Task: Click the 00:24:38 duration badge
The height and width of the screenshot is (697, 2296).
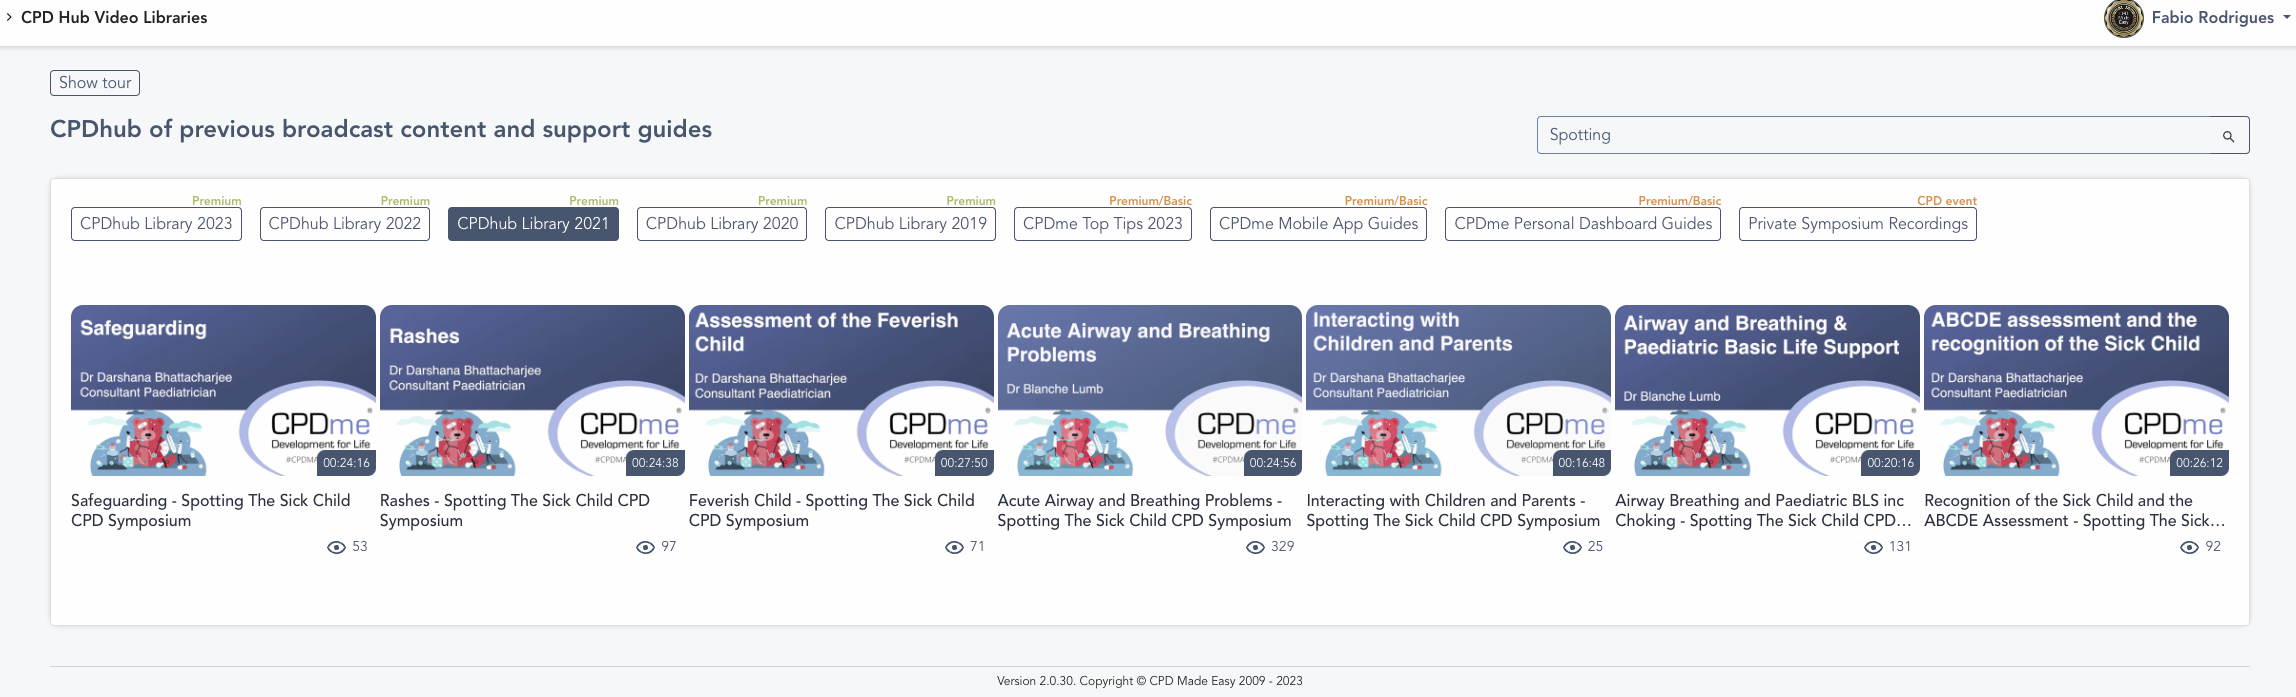Action: pyautogui.click(x=655, y=463)
